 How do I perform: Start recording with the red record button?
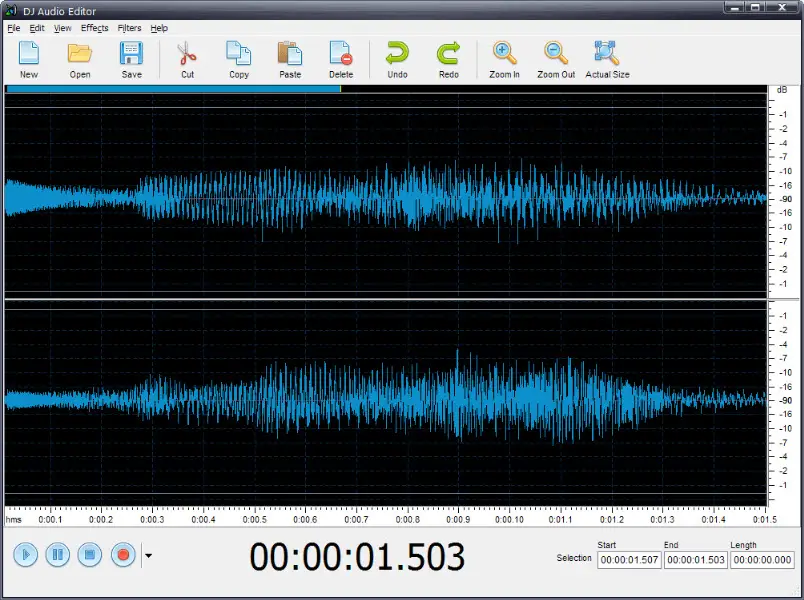point(123,554)
